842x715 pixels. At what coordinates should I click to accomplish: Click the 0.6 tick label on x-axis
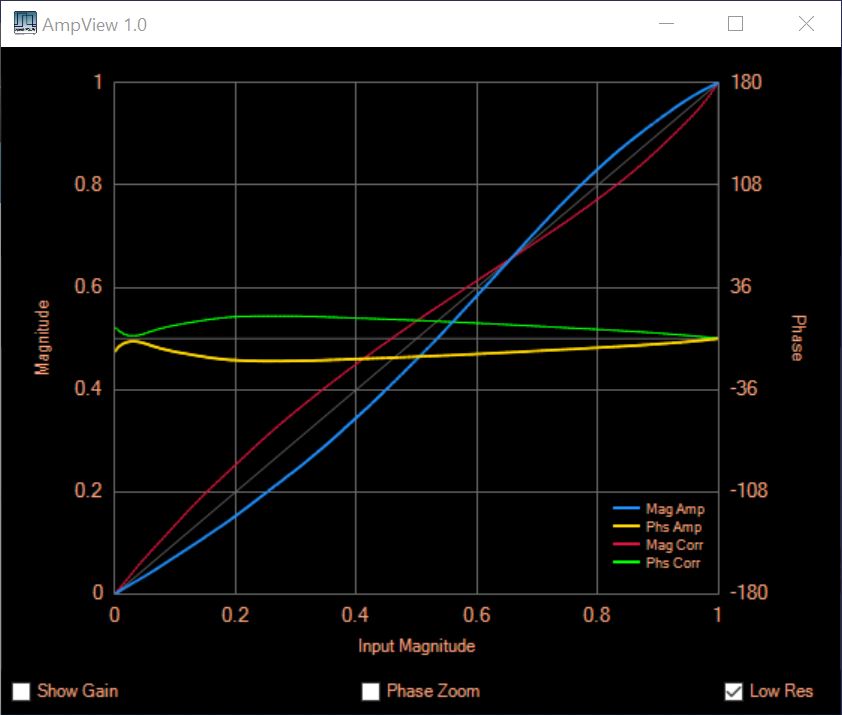pos(477,613)
